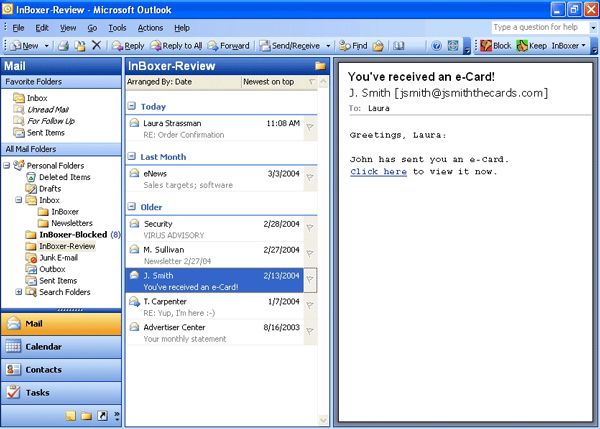600x429 pixels.
Task: Click Reply to All button
Action: (x=176, y=46)
